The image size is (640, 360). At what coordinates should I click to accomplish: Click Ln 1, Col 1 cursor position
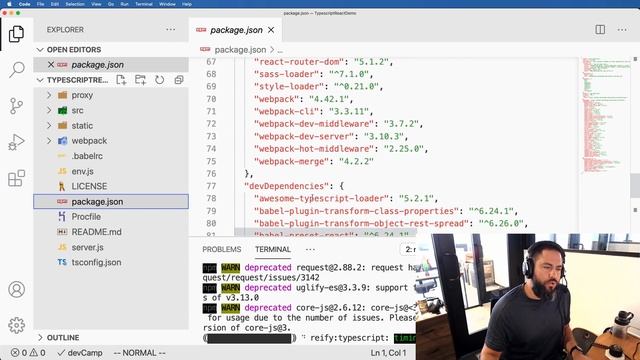coord(388,353)
